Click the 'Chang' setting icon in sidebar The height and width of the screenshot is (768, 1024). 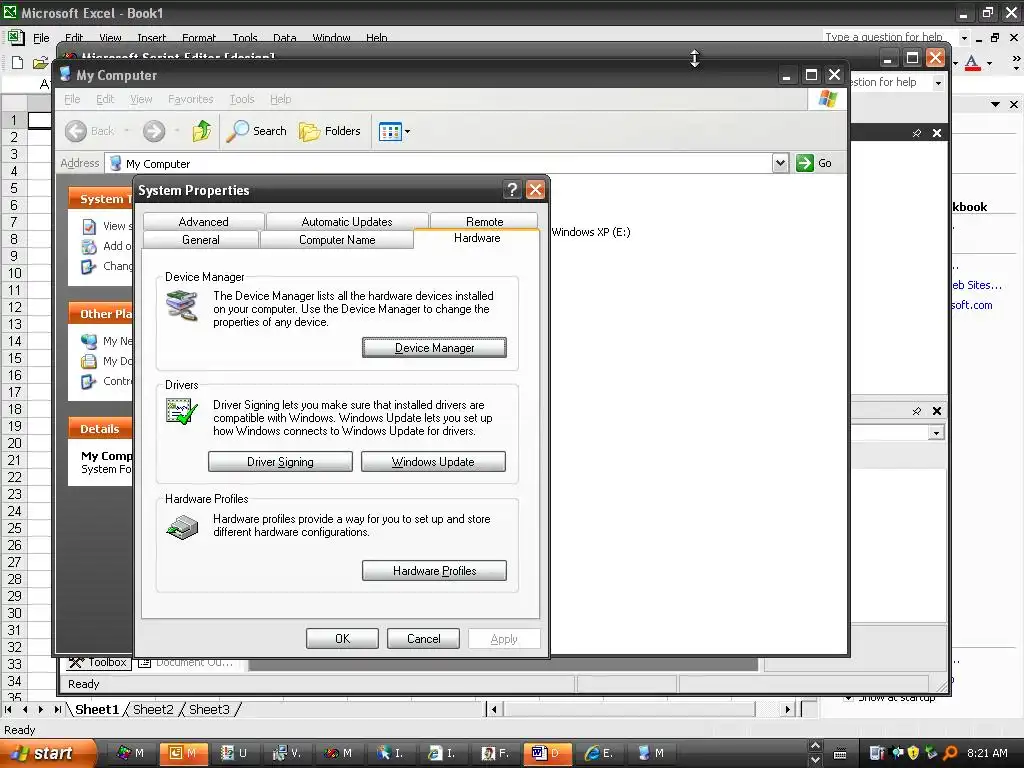88,266
